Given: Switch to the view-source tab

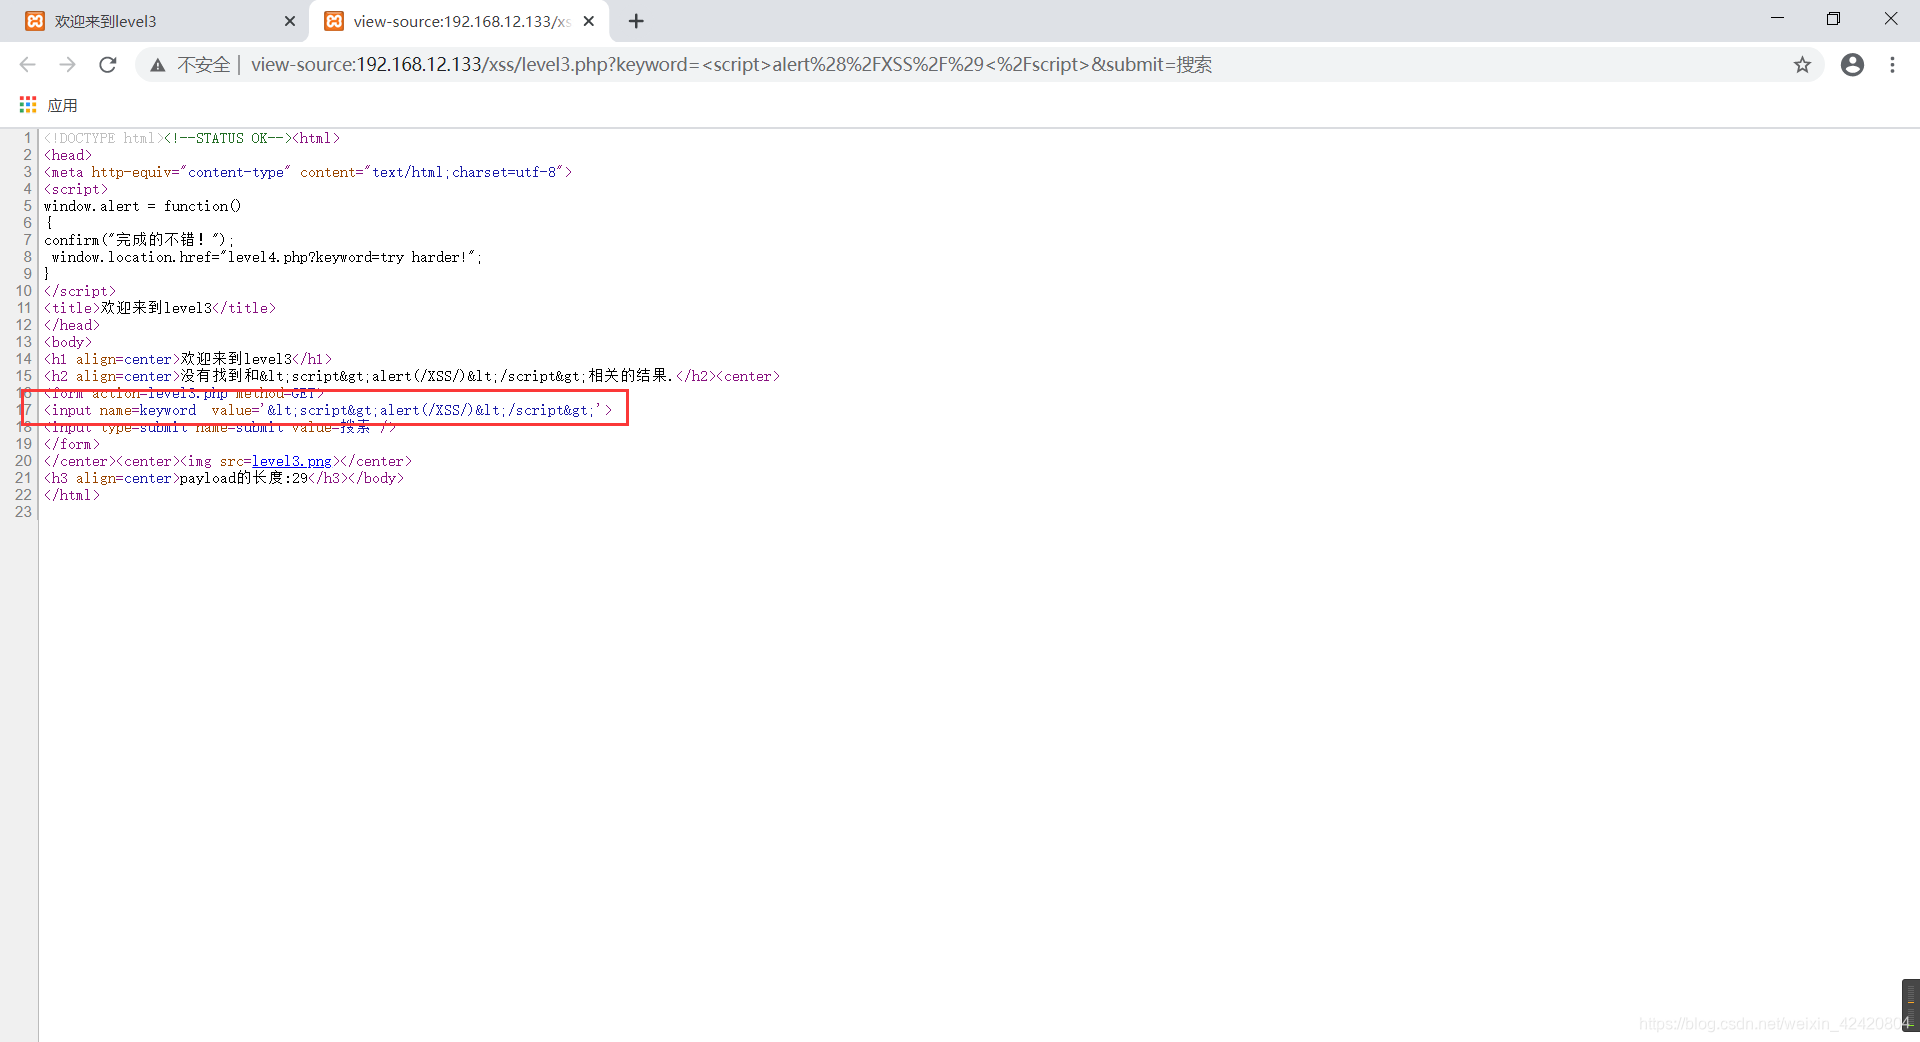Looking at the screenshot, I should point(460,21).
